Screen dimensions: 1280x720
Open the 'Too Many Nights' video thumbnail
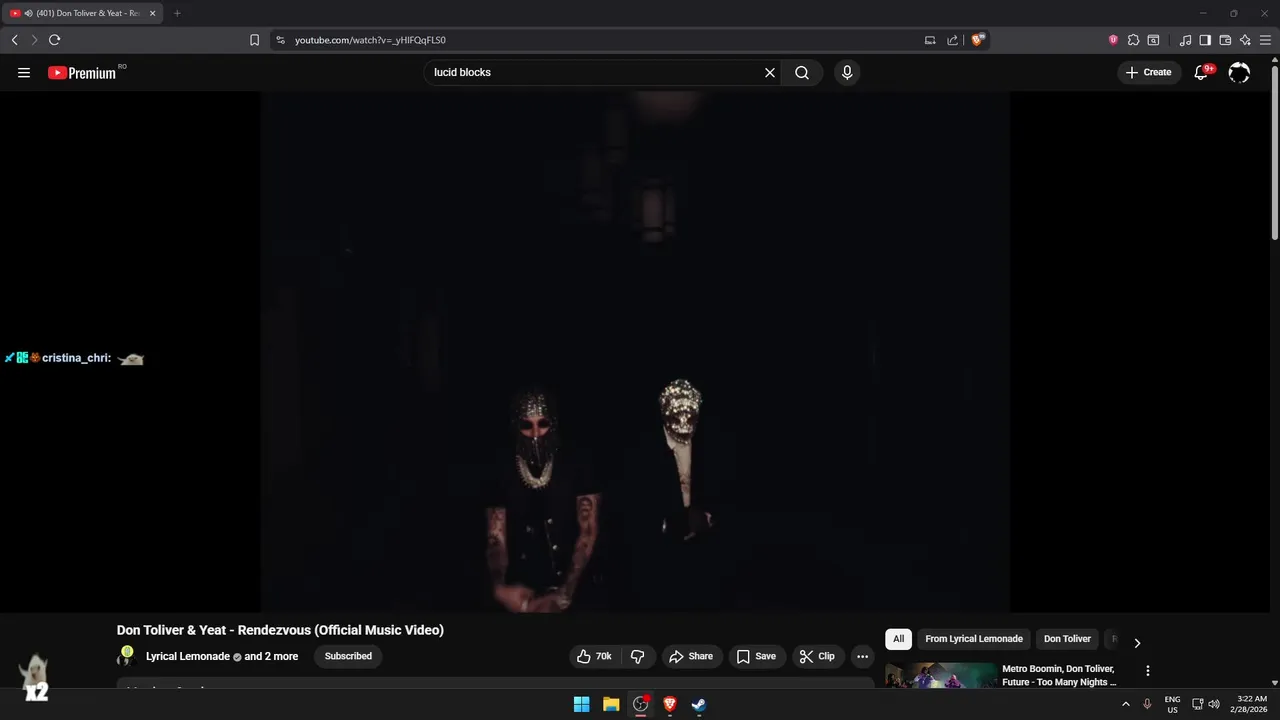point(940,676)
